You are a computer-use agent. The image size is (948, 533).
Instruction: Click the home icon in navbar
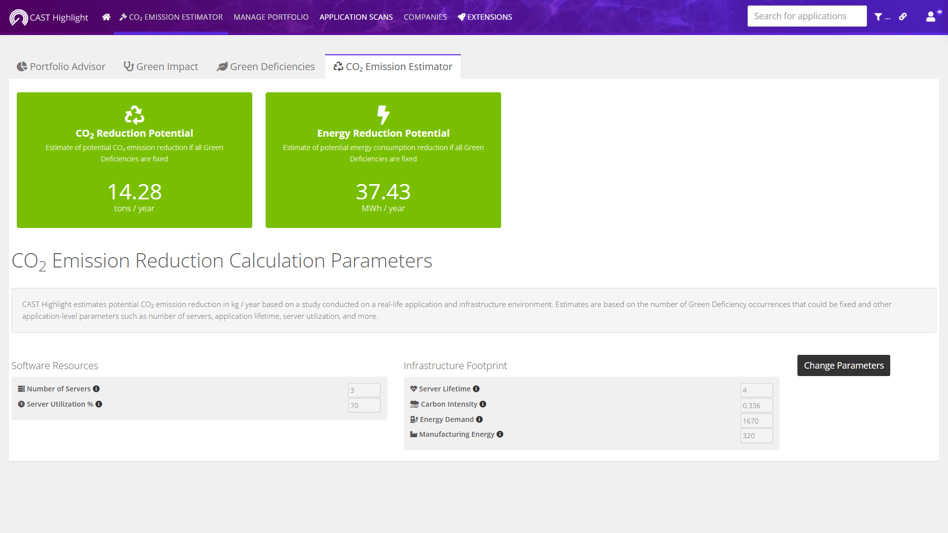click(106, 17)
